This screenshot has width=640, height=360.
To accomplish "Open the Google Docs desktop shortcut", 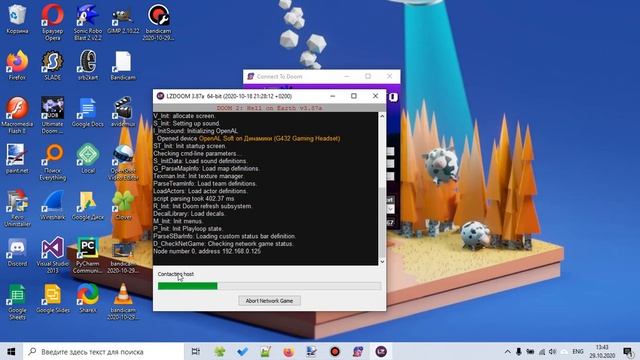I will [88, 112].
